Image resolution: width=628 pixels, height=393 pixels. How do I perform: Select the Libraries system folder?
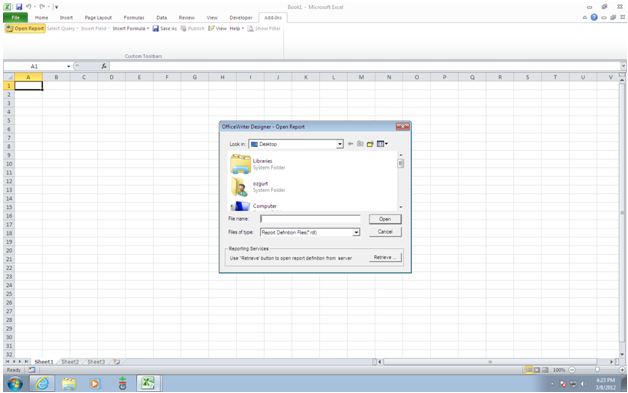point(258,164)
